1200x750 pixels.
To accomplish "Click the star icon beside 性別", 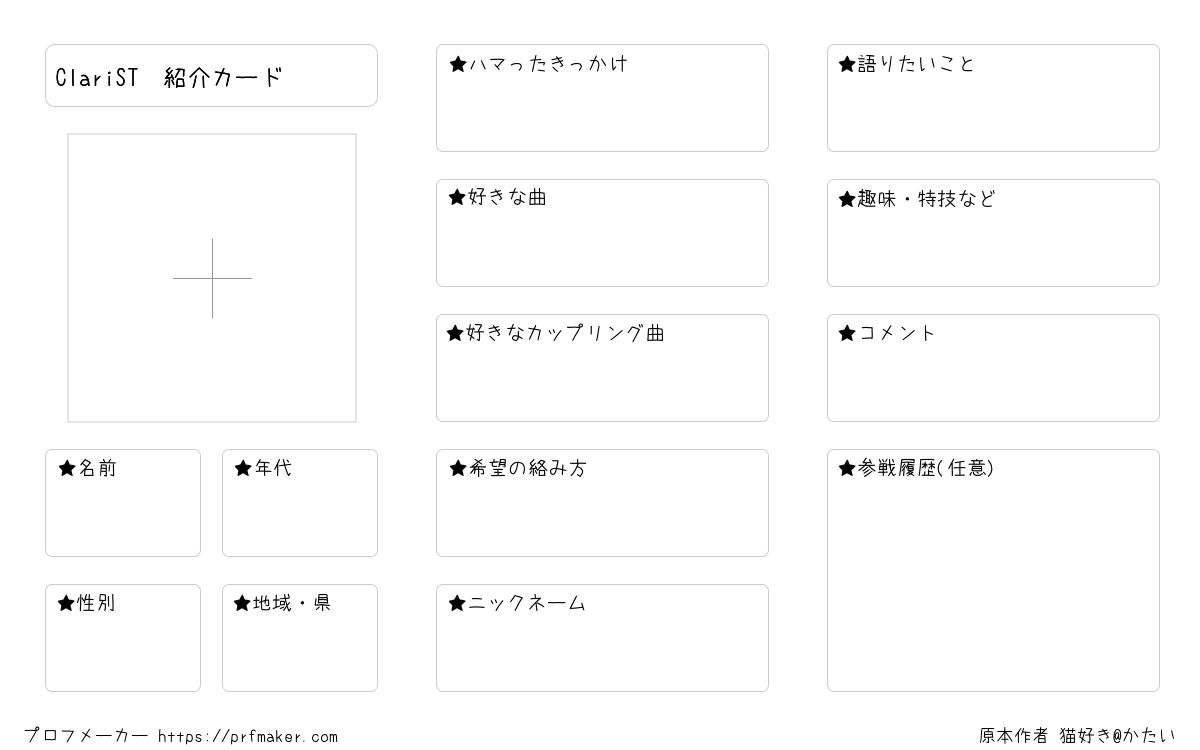I will (x=67, y=603).
